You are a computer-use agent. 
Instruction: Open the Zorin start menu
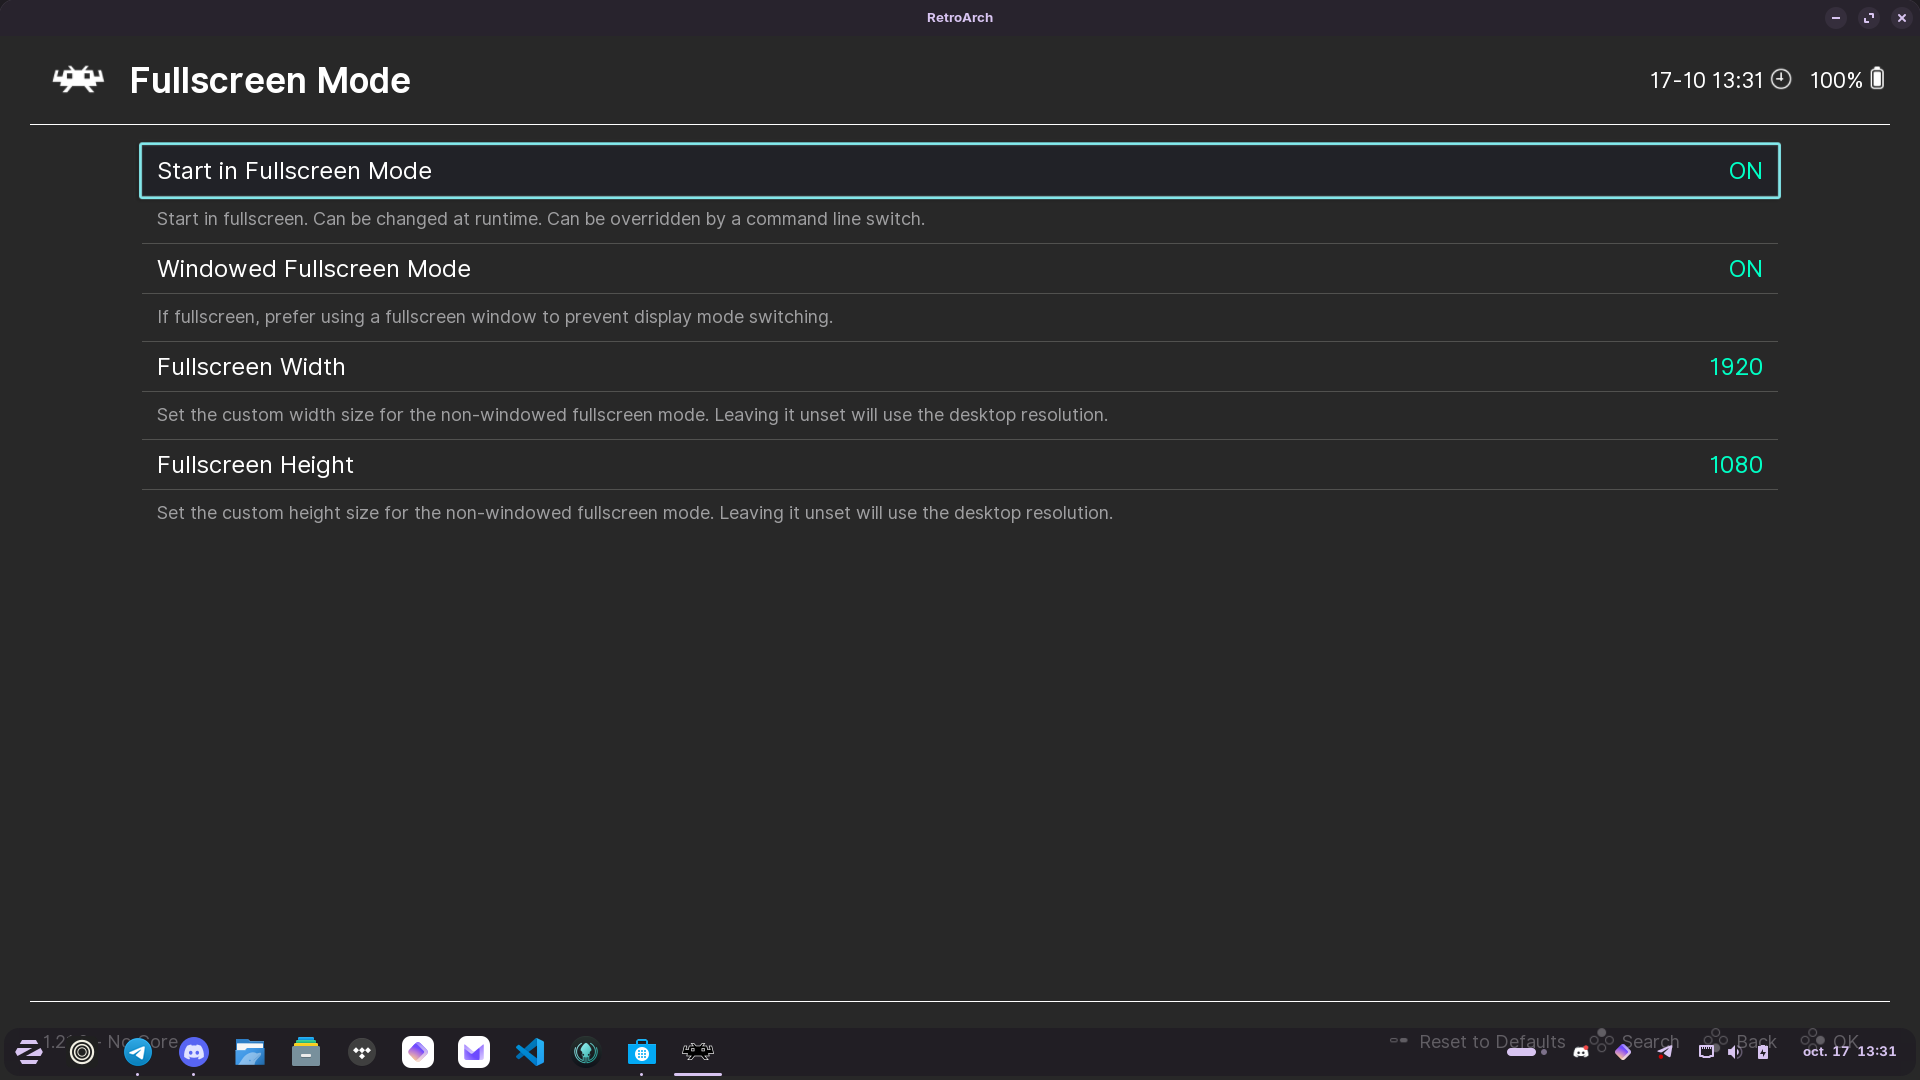(x=28, y=1051)
